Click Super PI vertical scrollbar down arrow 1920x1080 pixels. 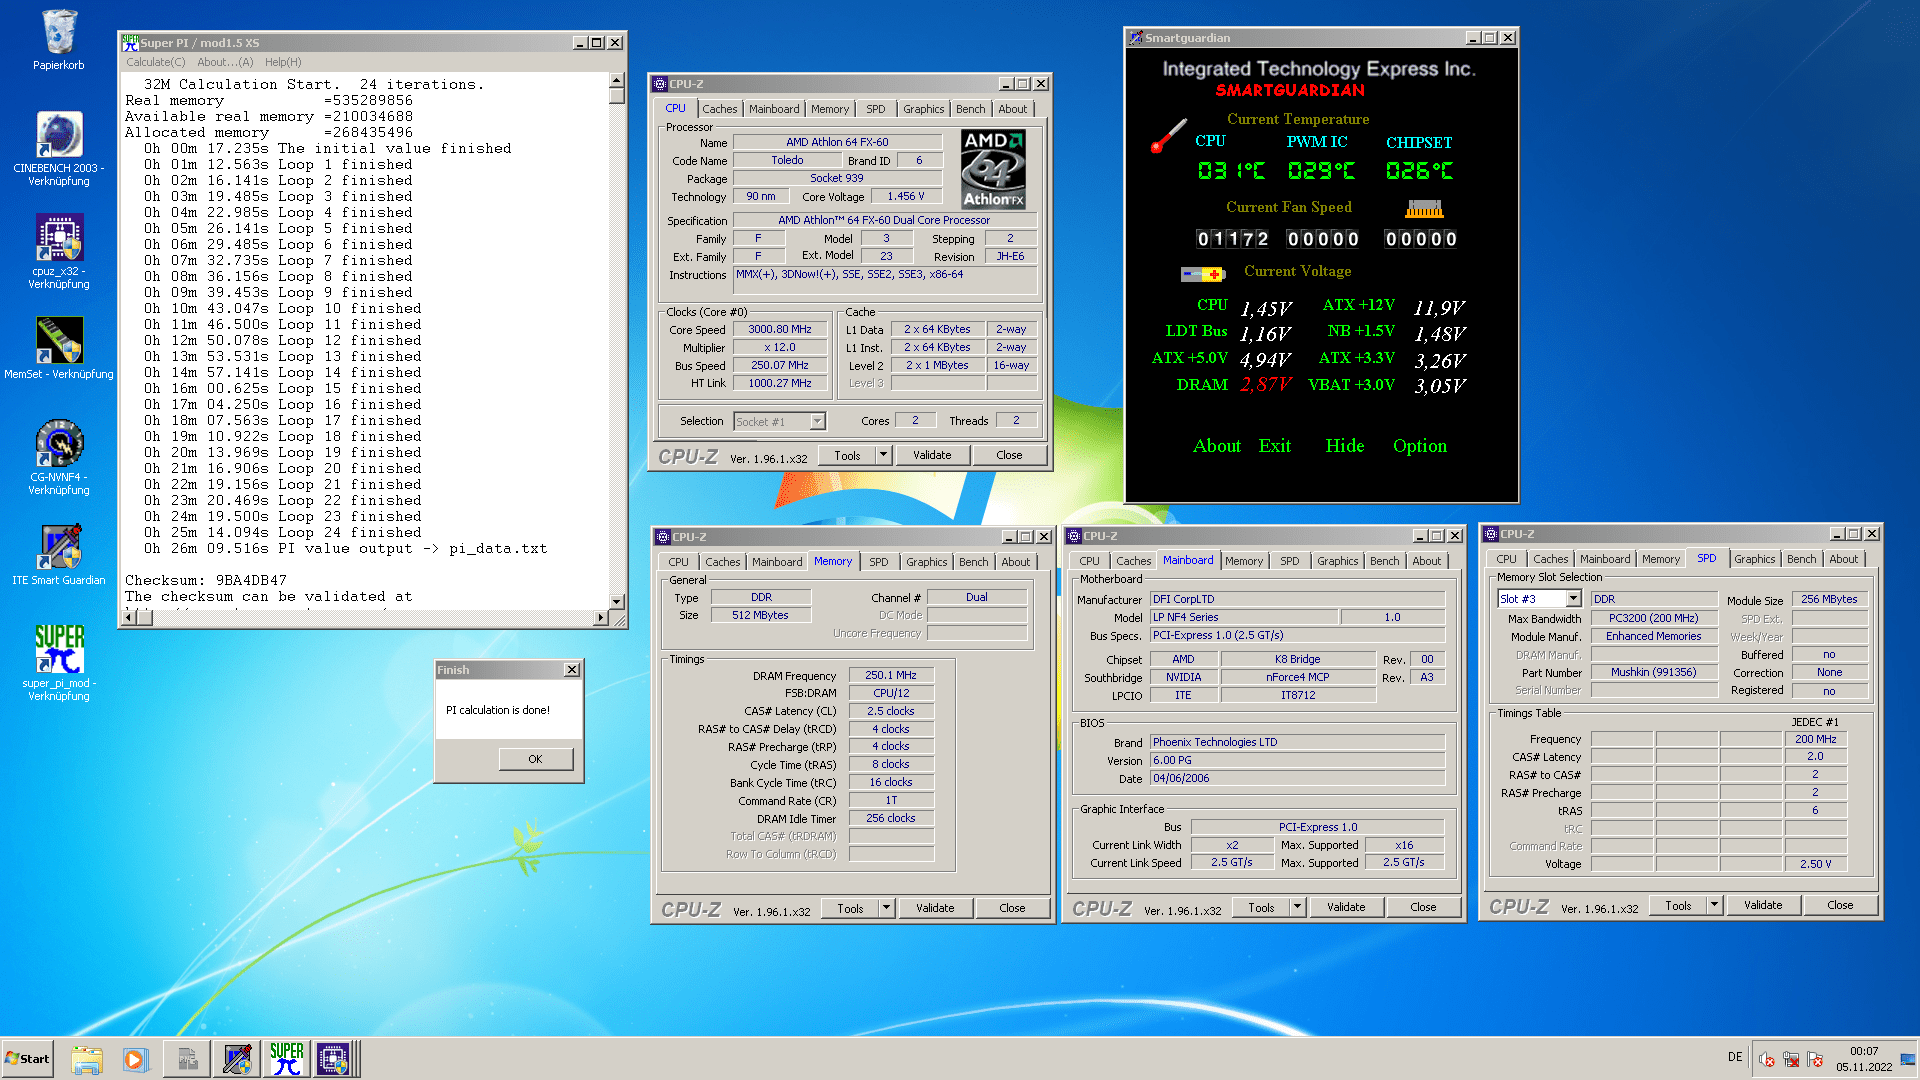617,601
